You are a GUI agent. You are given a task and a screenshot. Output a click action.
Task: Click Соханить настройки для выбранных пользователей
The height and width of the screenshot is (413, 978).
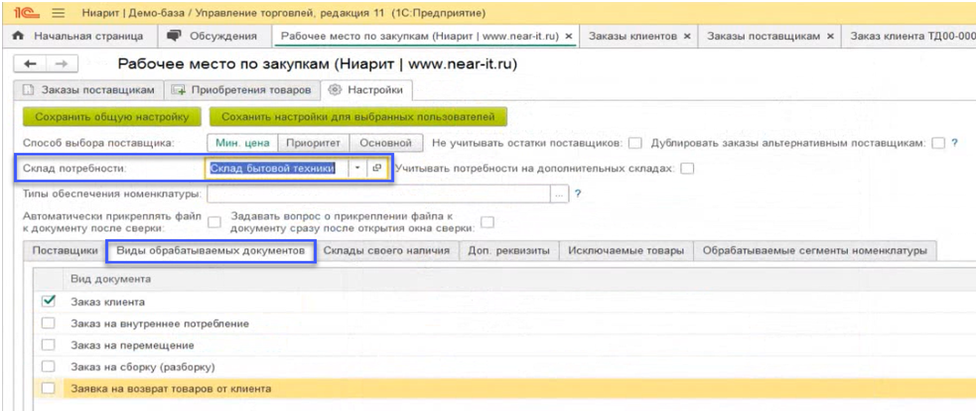pos(358,117)
